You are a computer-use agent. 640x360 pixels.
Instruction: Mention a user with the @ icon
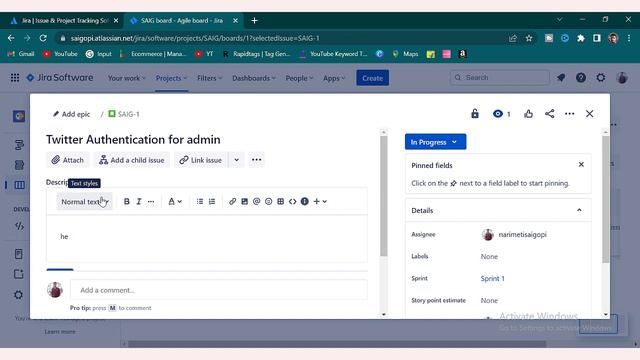click(x=256, y=201)
